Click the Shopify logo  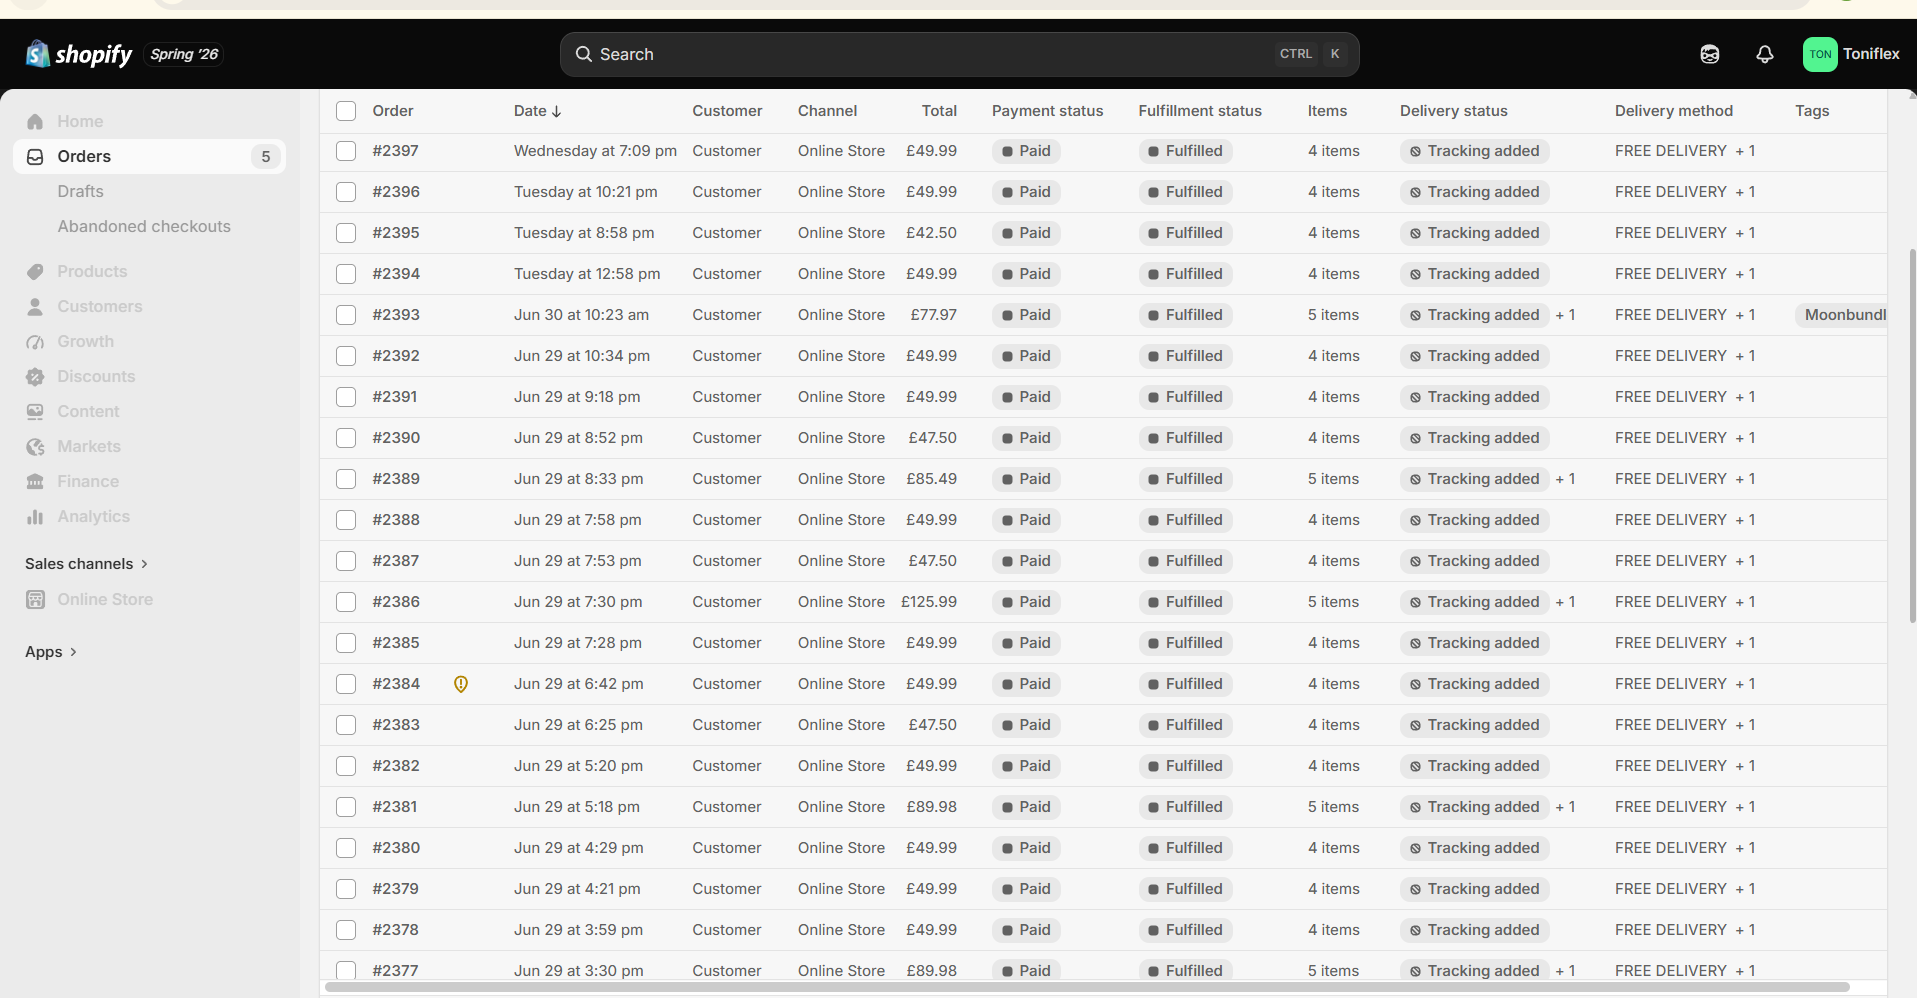pyautogui.click(x=79, y=54)
